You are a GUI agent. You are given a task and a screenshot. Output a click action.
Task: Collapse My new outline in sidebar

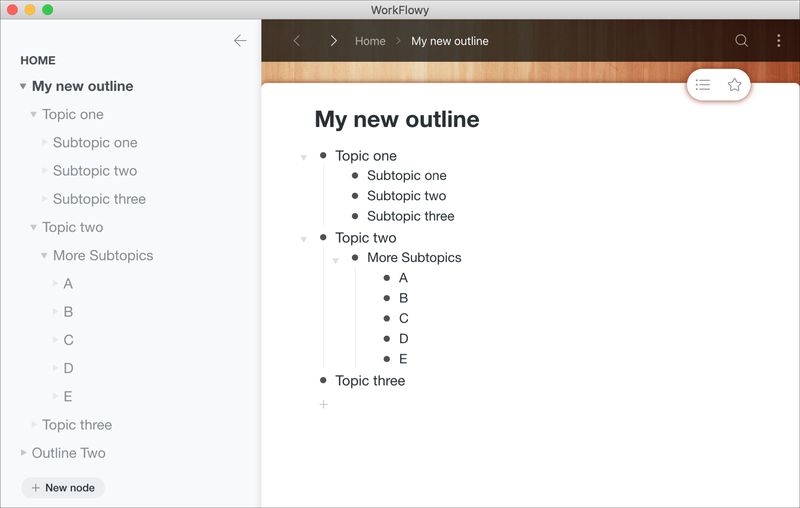coord(23,86)
